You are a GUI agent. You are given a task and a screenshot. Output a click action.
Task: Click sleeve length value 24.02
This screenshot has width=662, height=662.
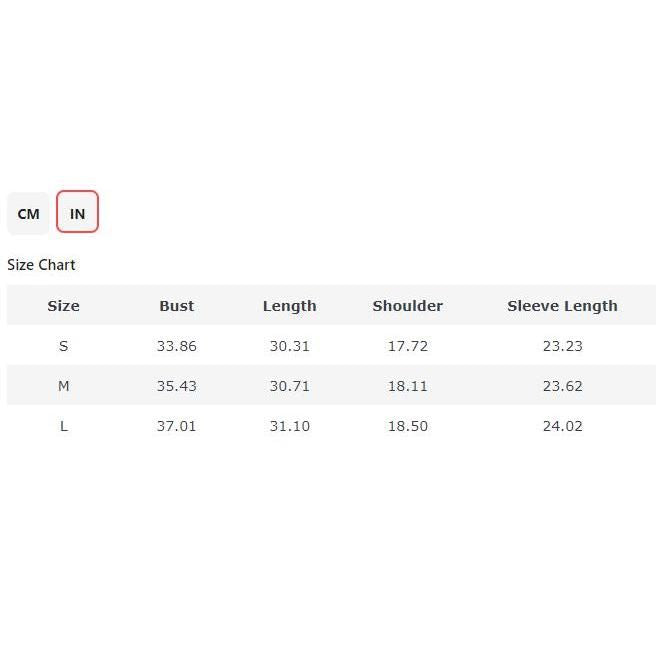click(x=562, y=426)
